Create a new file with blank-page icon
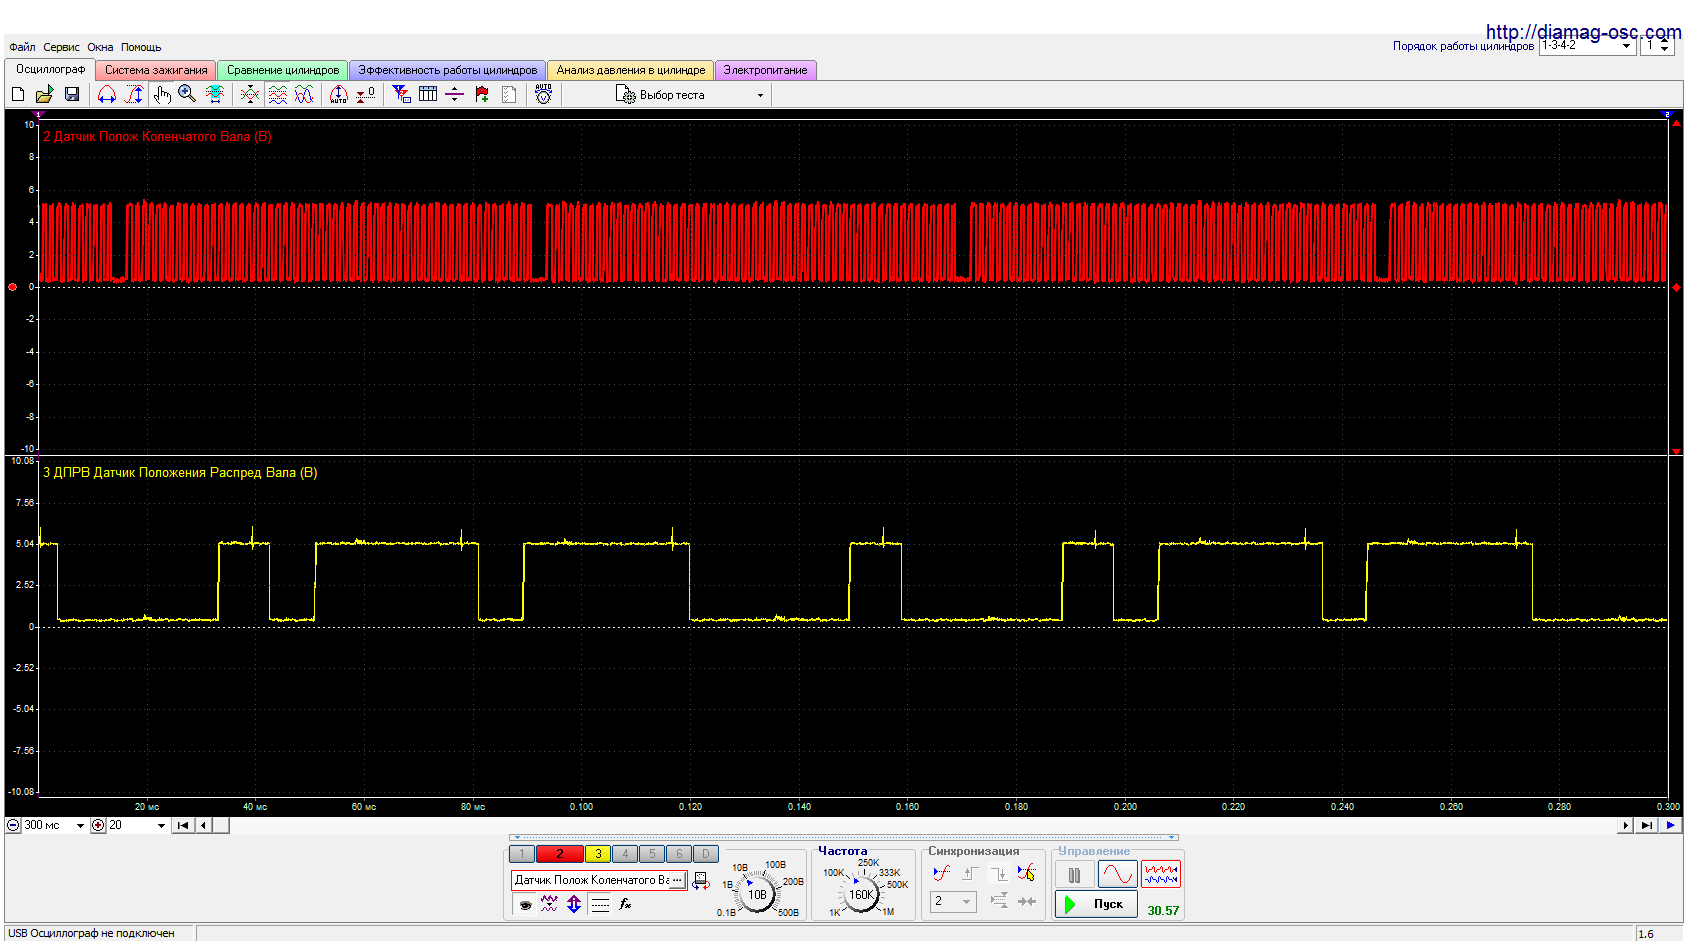 tap(17, 94)
